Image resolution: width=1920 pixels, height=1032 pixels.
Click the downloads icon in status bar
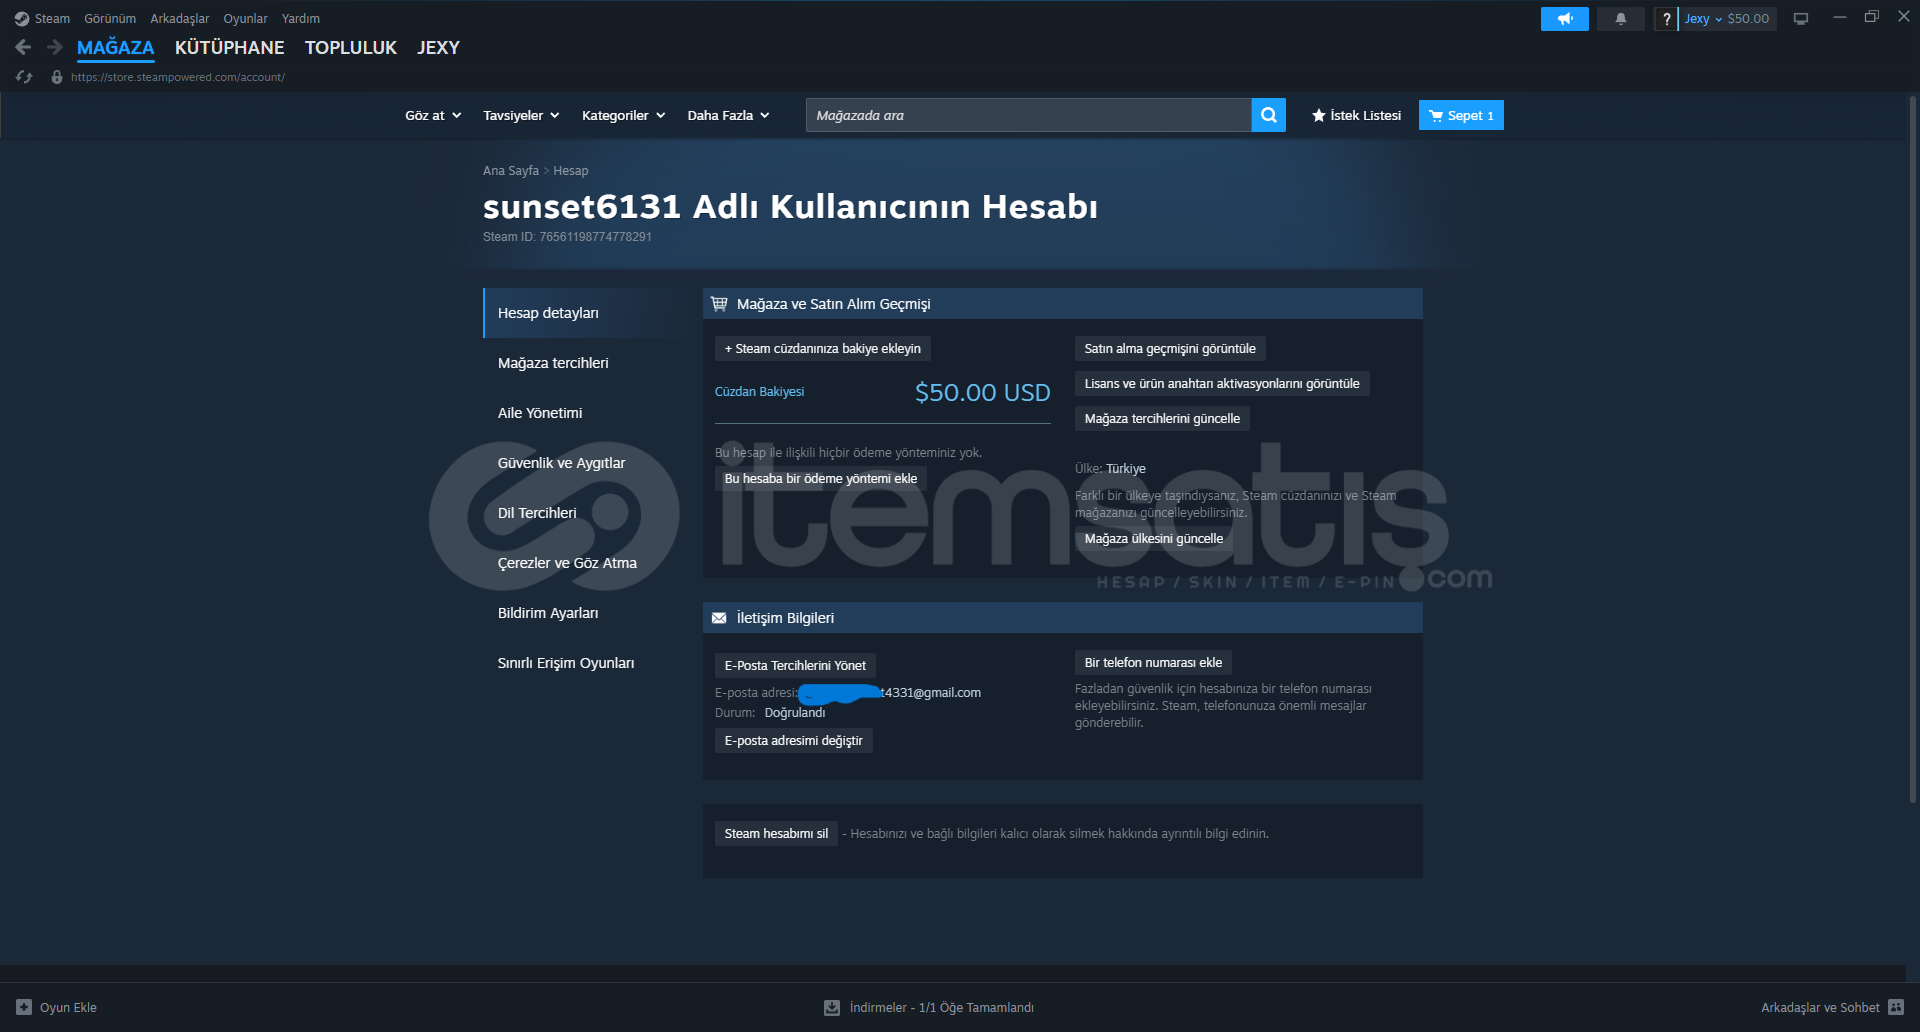(x=832, y=1007)
